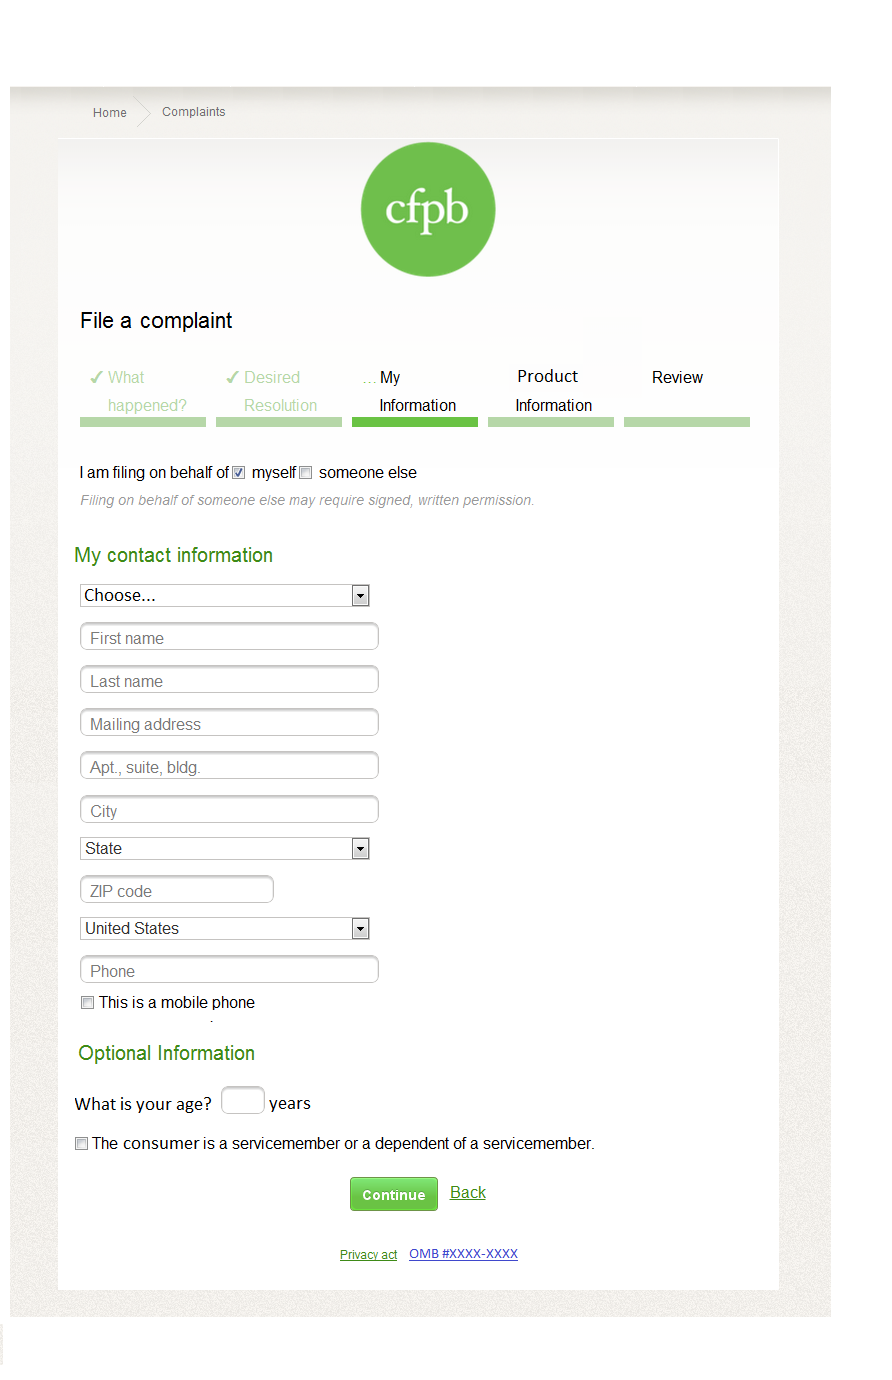Viewport: 892px width, 1380px height.
Task: Check the 'someone else' checkbox
Action: pos(306,473)
